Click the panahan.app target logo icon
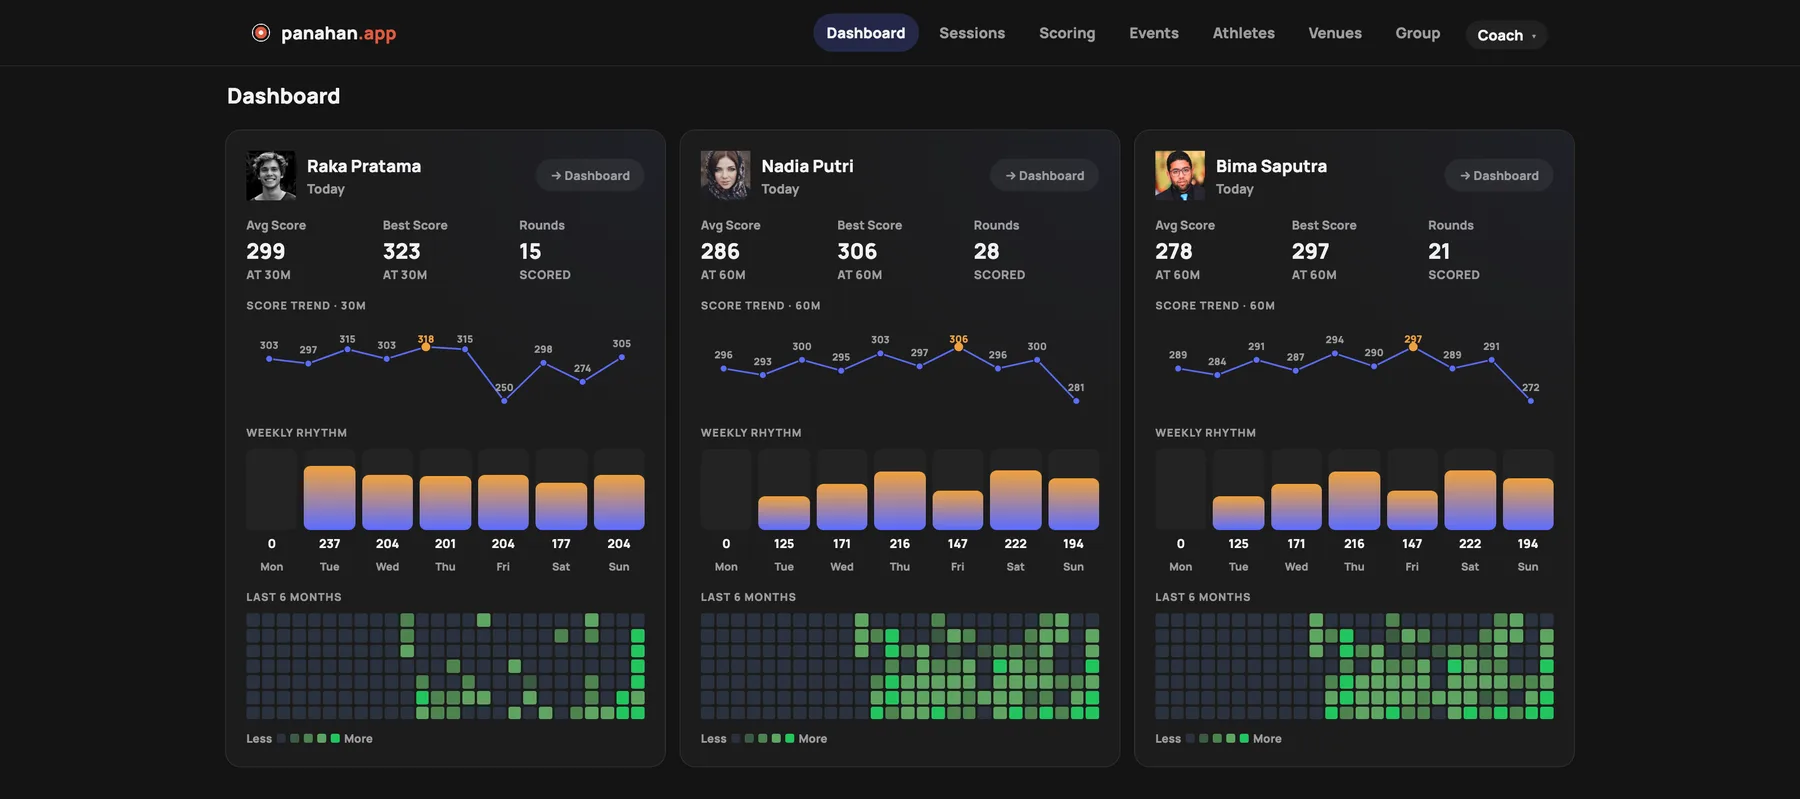The width and height of the screenshot is (1800, 799). [x=261, y=33]
